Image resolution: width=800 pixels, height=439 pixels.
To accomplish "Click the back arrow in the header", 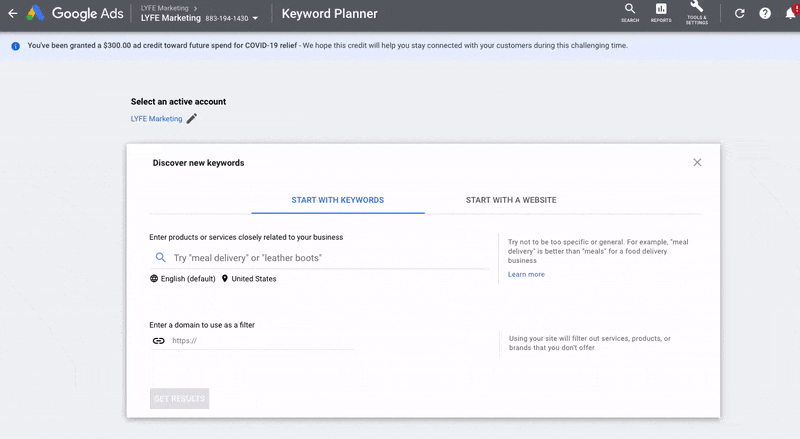I will [x=12, y=14].
